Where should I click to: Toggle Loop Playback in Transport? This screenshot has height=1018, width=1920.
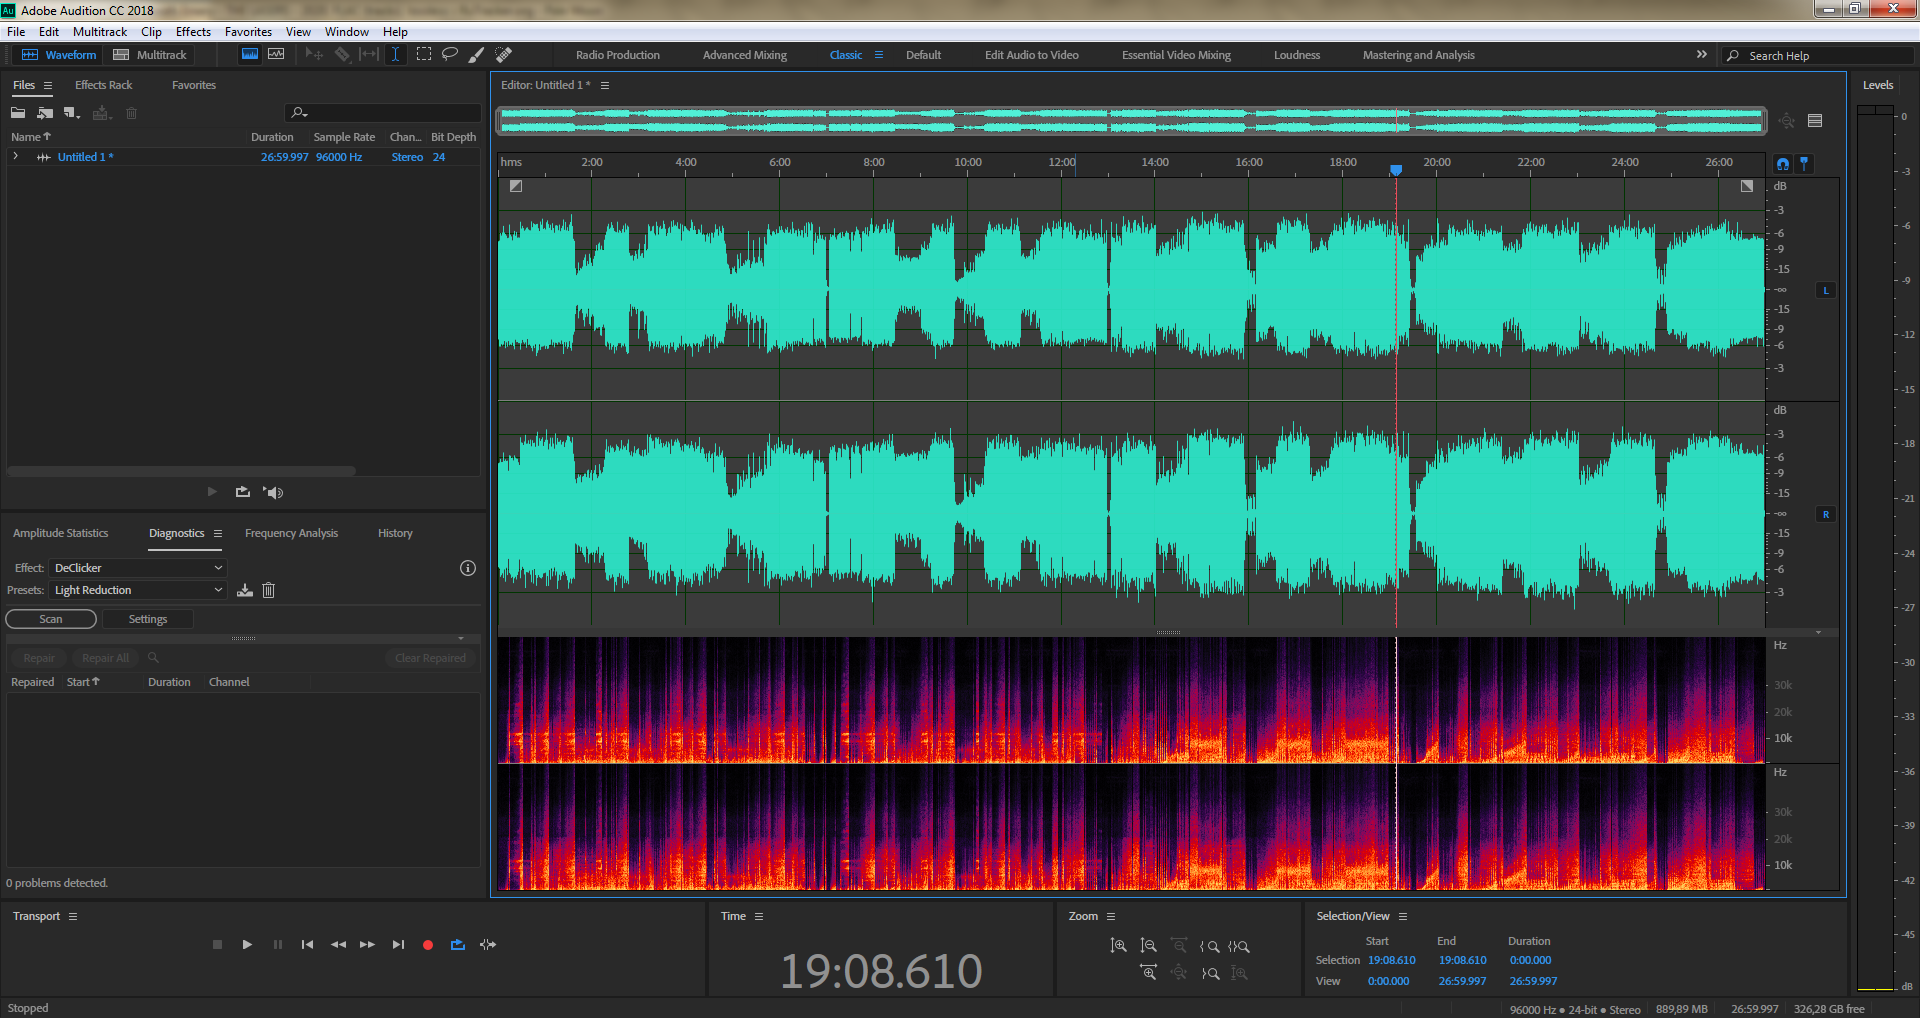458,944
